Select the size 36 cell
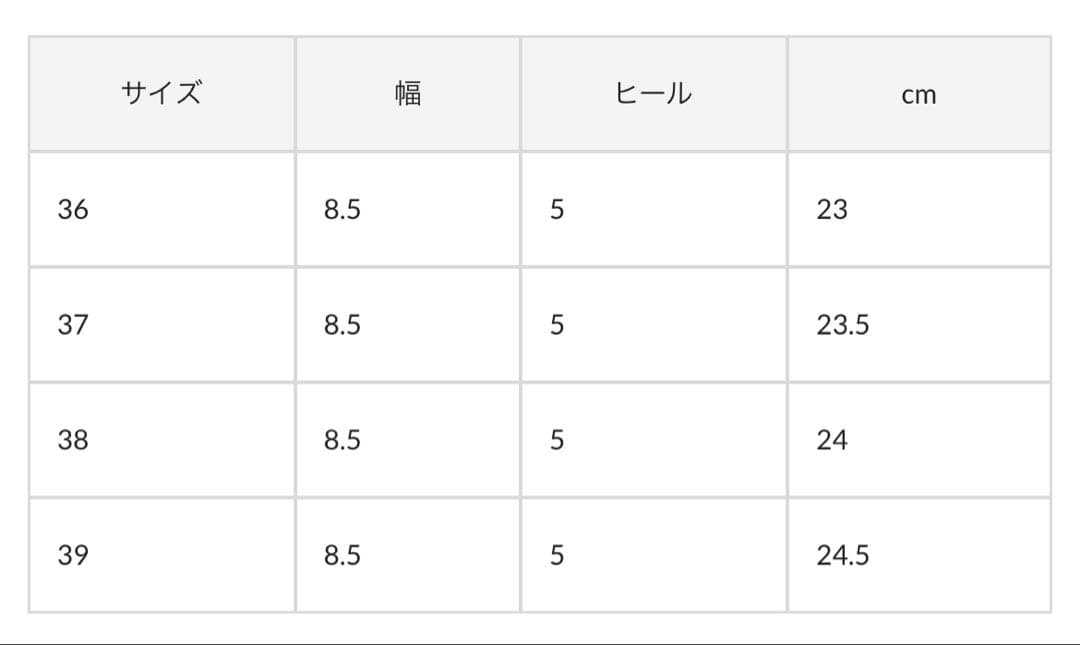The height and width of the screenshot is (645, 1080). (x=73, y=210)
